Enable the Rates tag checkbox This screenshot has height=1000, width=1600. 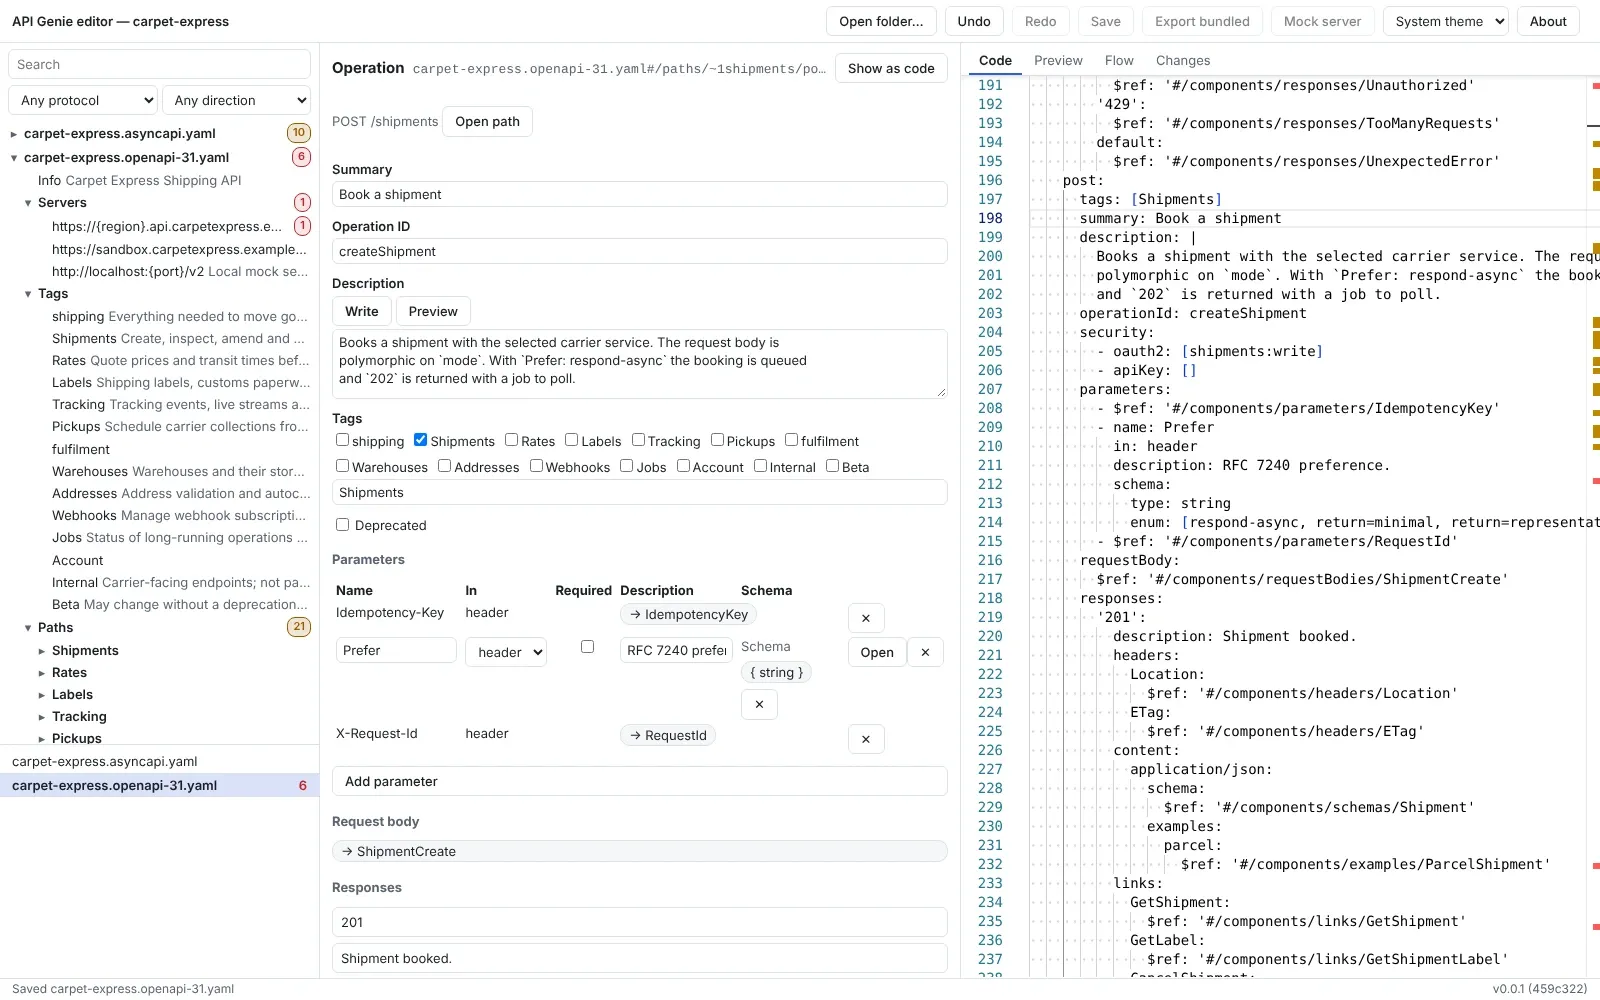tap(511, 439)
